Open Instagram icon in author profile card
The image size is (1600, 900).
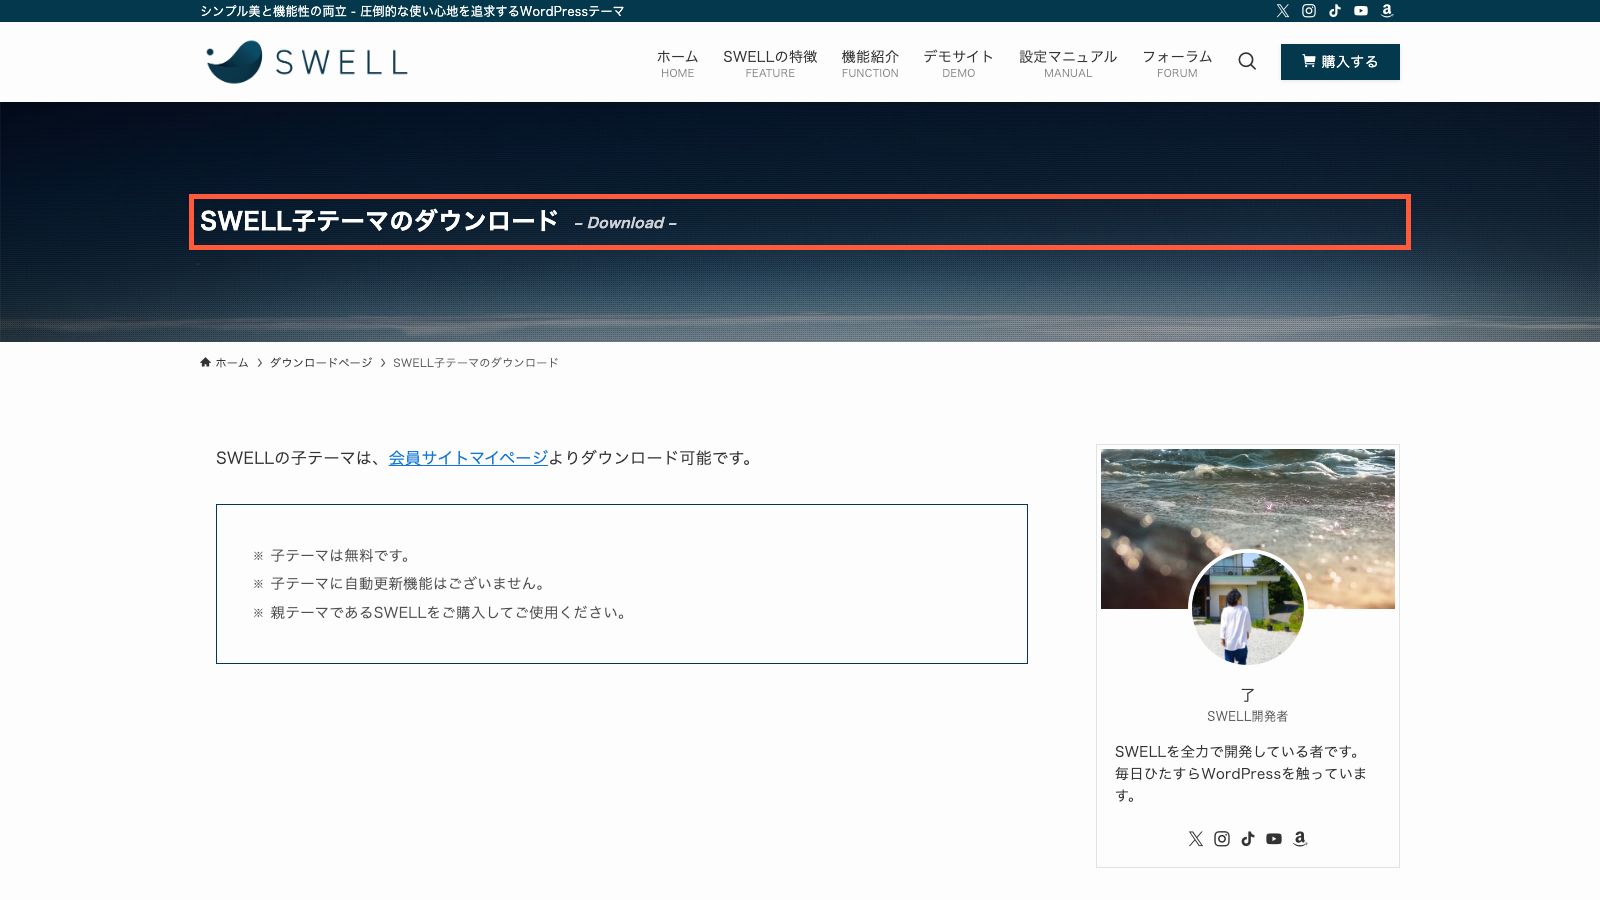1222,839
